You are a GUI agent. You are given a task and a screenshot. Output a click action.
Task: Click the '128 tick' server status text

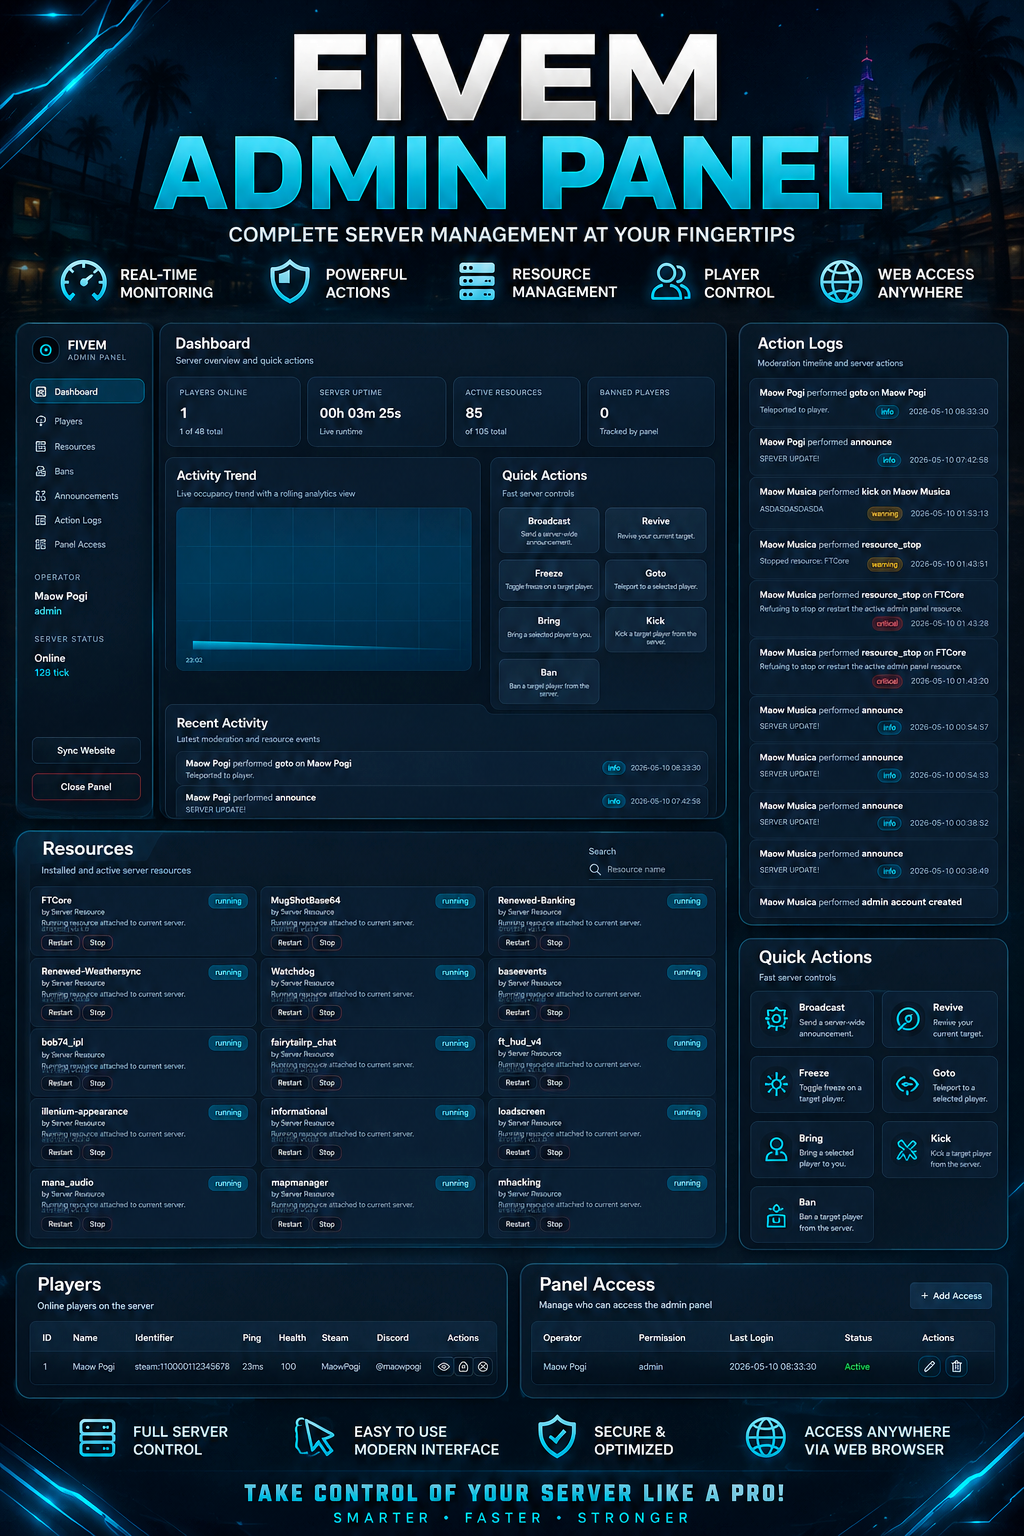pos(52,673)
